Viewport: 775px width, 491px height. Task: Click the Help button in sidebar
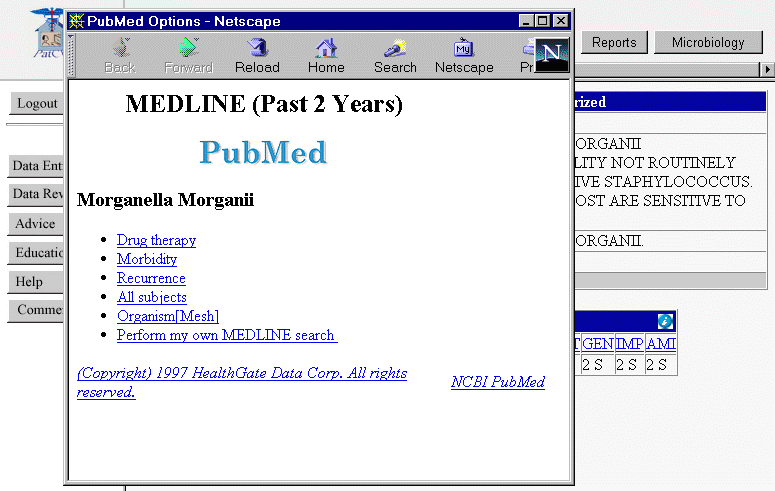pos(35,282)
